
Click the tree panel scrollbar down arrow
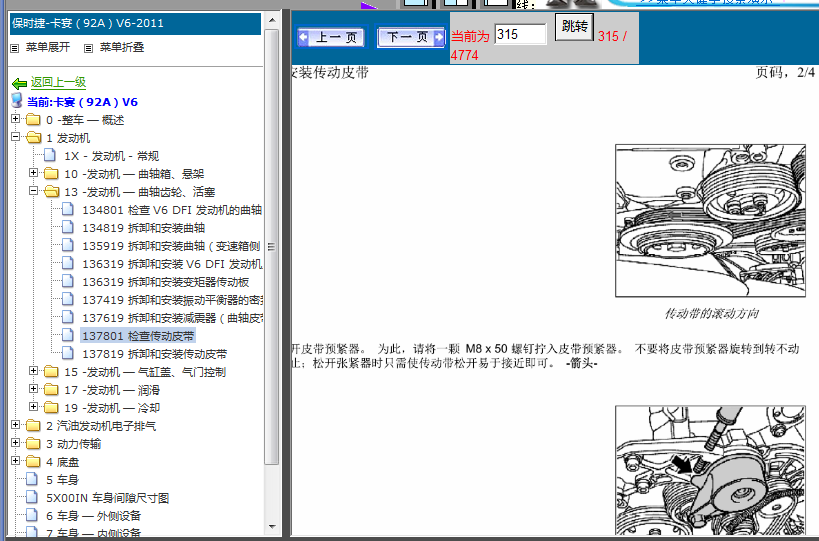[272, 526]
